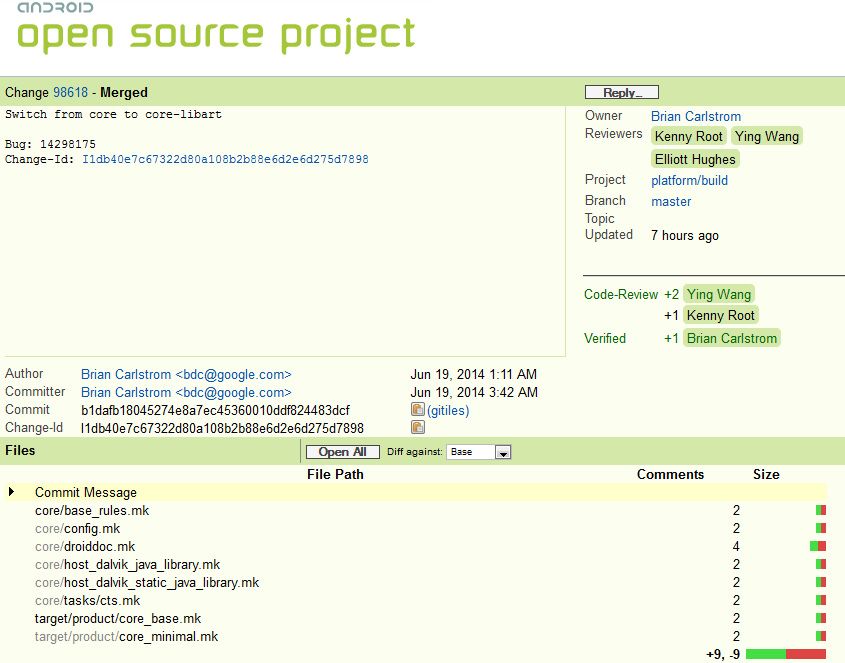Open owner Brian Carlstrom profile link

(x=696, y=116)
